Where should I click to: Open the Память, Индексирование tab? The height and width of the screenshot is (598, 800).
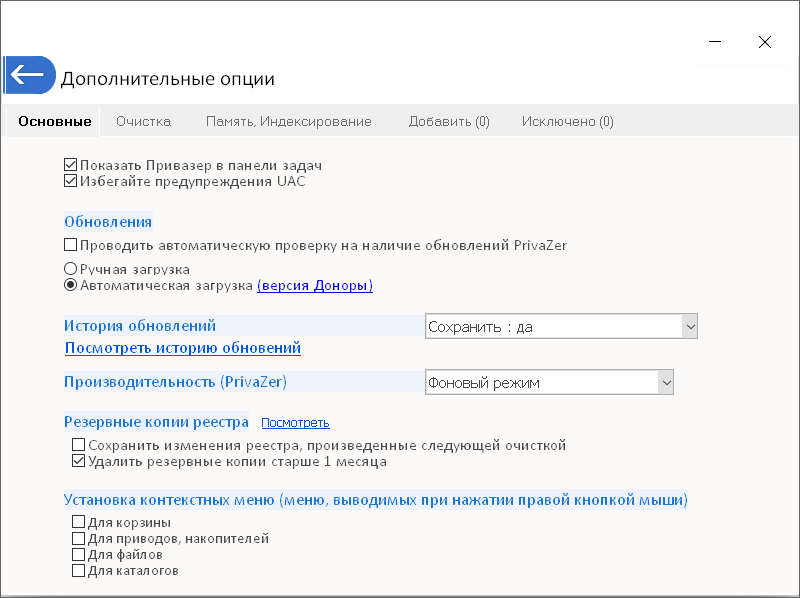click(288, 120)
